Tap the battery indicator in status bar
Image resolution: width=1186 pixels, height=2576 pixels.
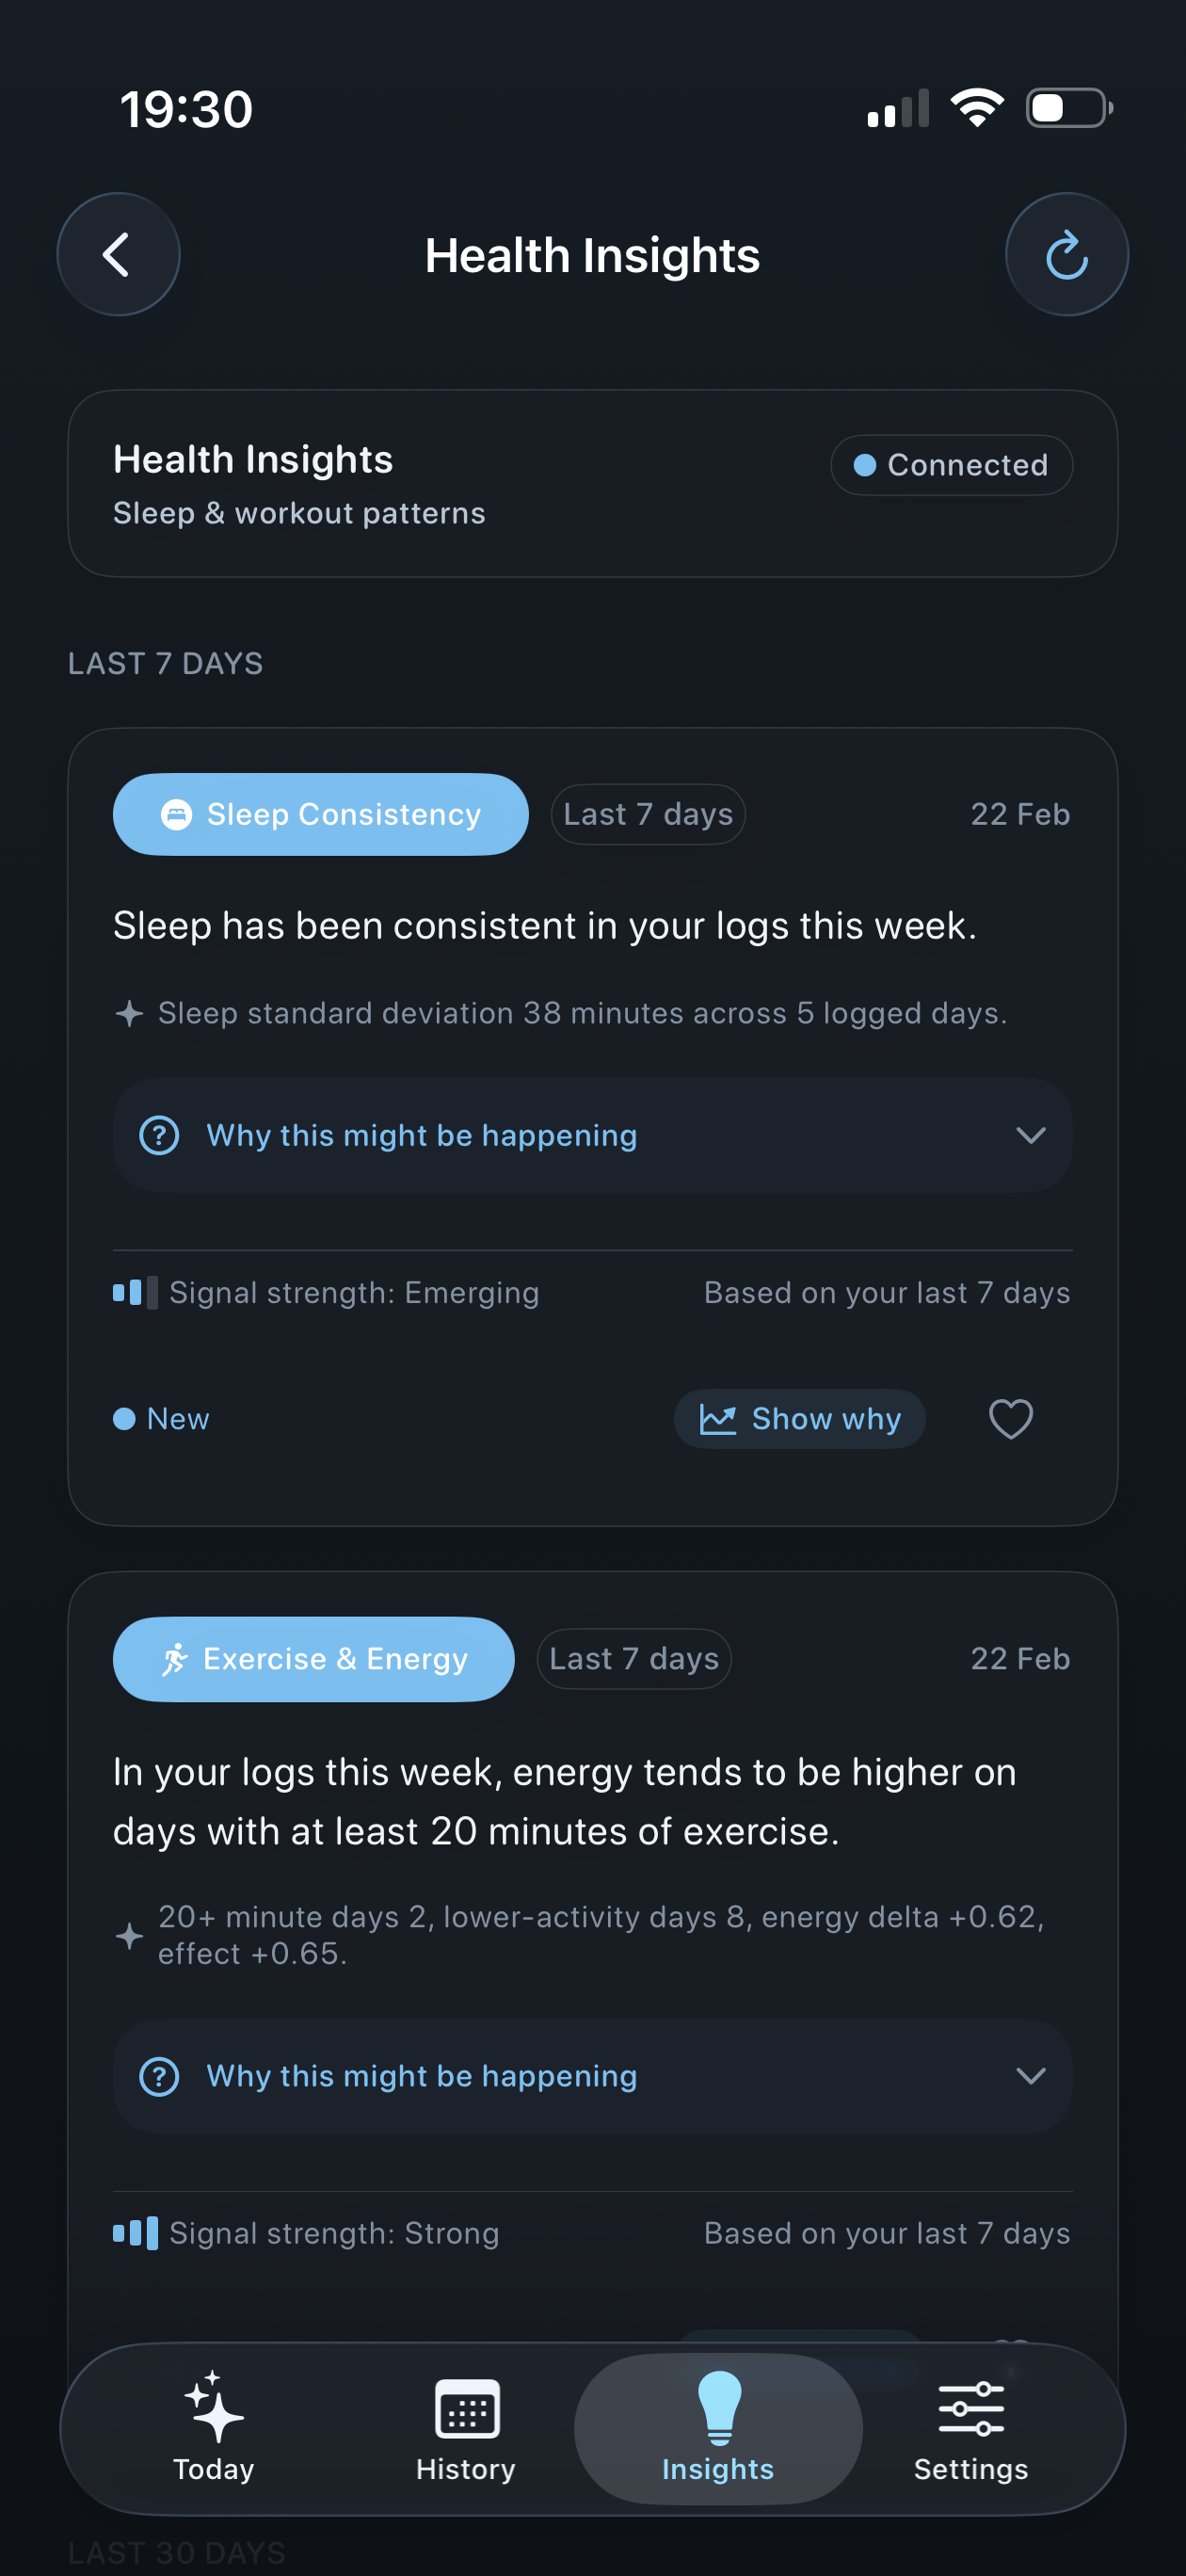pyautogui.click(x=1067, y=108)
